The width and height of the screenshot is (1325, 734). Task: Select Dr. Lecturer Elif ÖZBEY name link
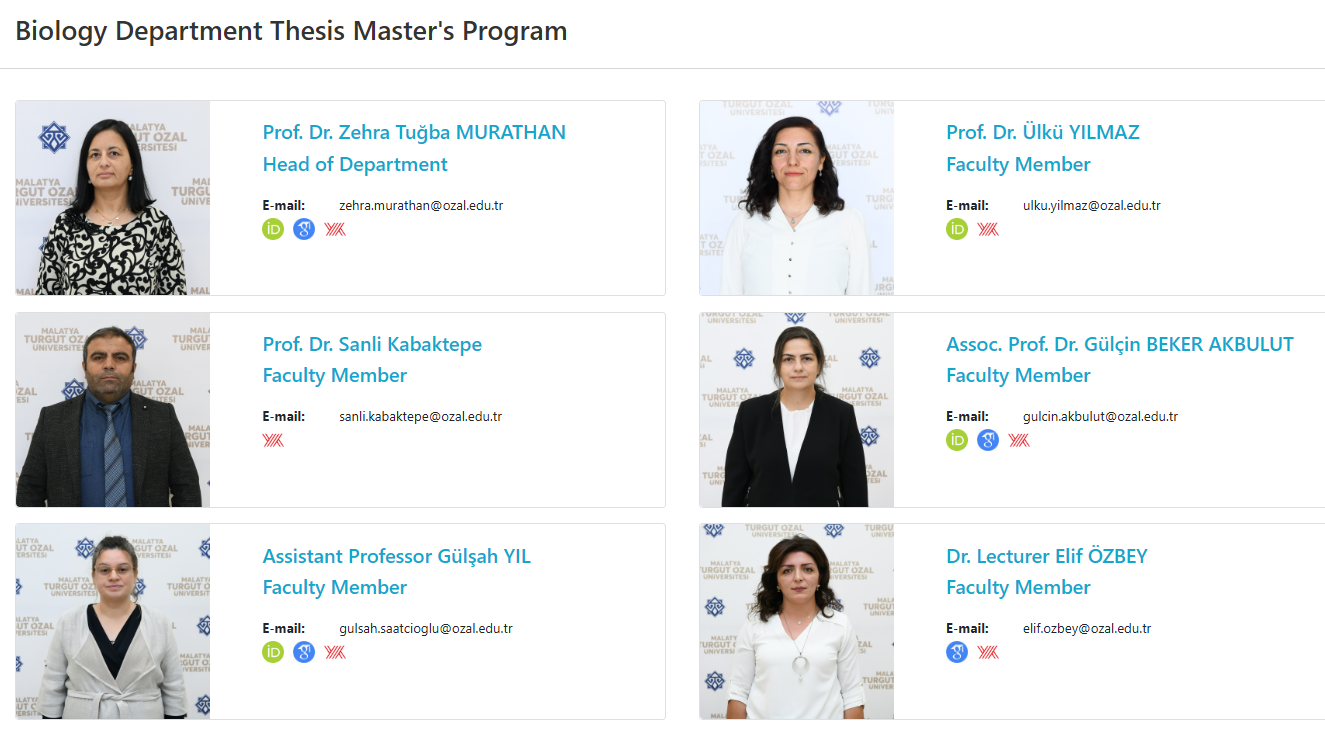pos(1046,556)
